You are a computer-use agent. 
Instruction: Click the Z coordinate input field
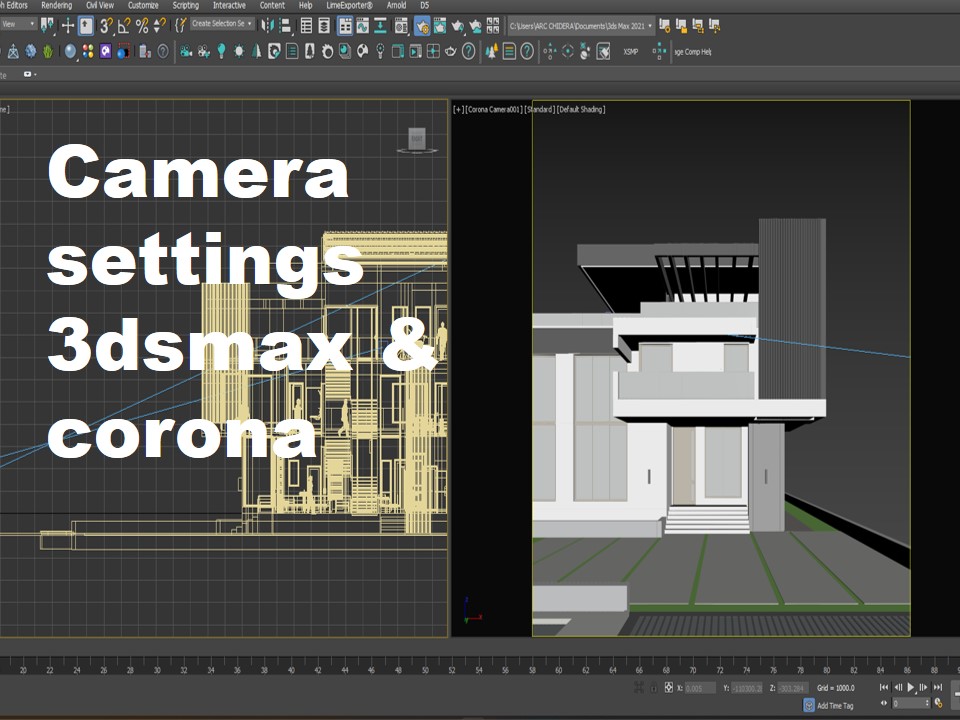[793, 688]
